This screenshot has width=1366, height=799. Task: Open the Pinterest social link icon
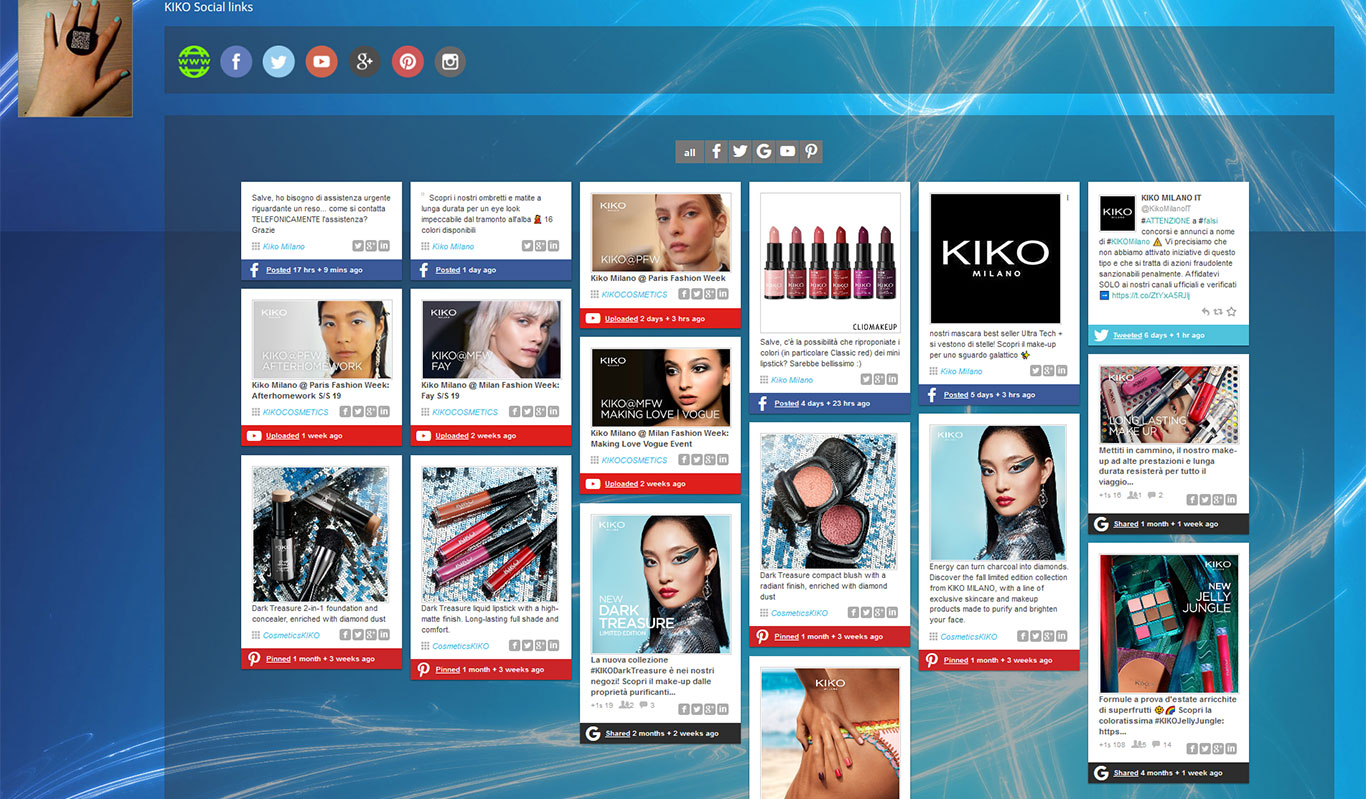408,62
